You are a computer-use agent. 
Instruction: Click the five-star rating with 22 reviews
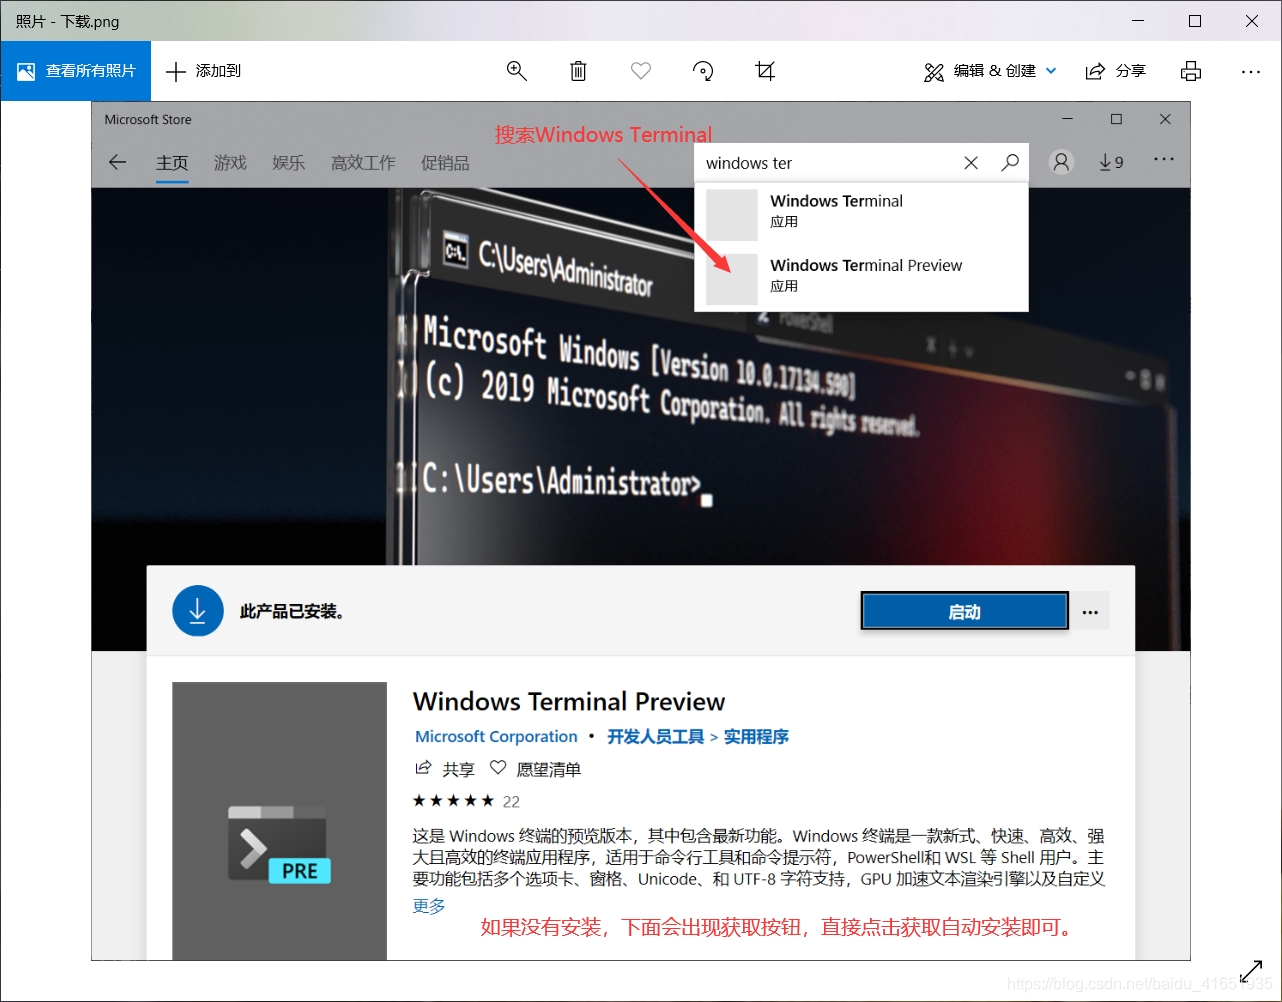(466, 801)
